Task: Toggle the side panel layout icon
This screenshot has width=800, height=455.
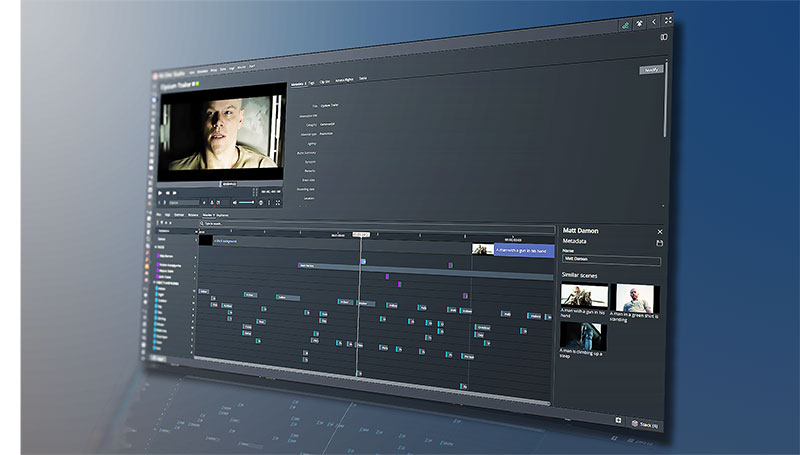Action: pyautogui.click(x=663, y=37)
